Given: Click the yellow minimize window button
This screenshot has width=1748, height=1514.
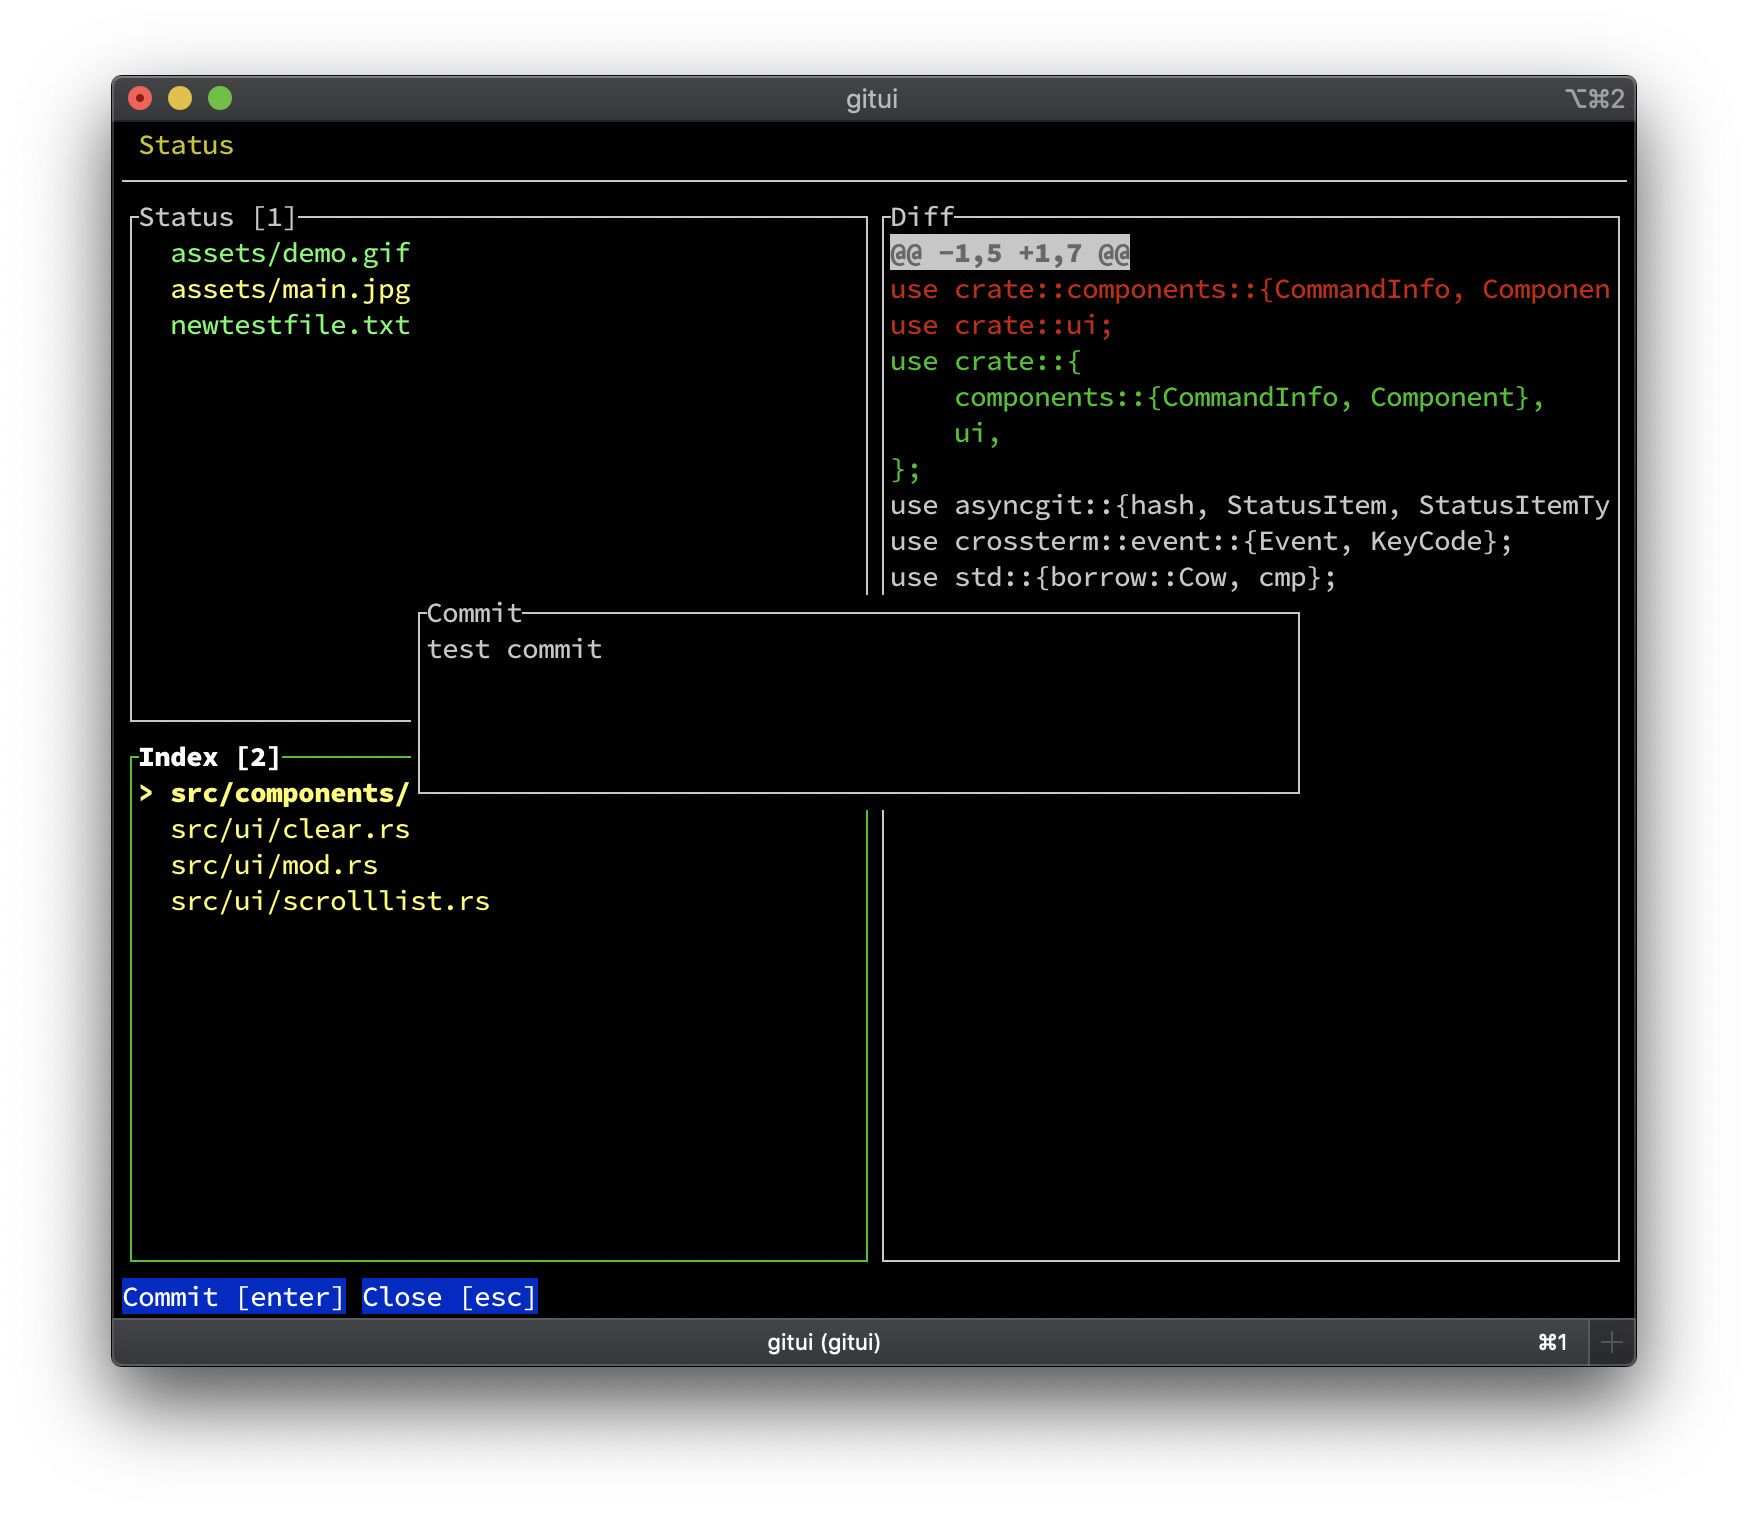Looking at the screenshot, I should (x=180, y=98).
